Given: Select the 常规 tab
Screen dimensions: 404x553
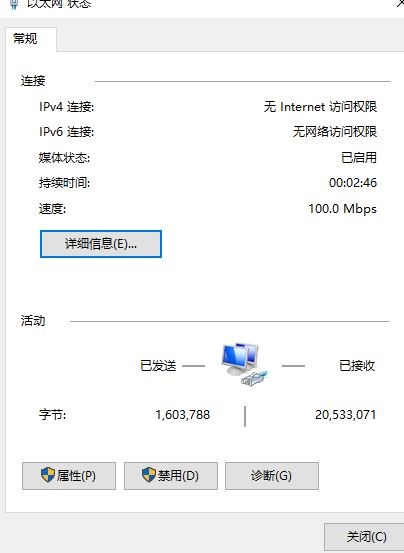Looking at the screenshot, I should (25, 38).
